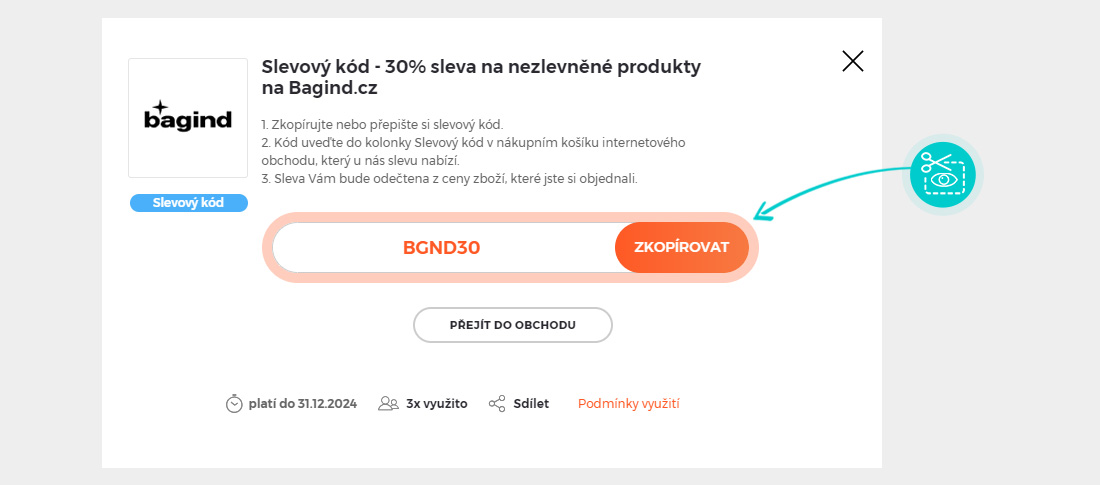Screen dimensions: 1100x485
Task: Select the BGND30 coupon code text
Action: pos(441,248)
